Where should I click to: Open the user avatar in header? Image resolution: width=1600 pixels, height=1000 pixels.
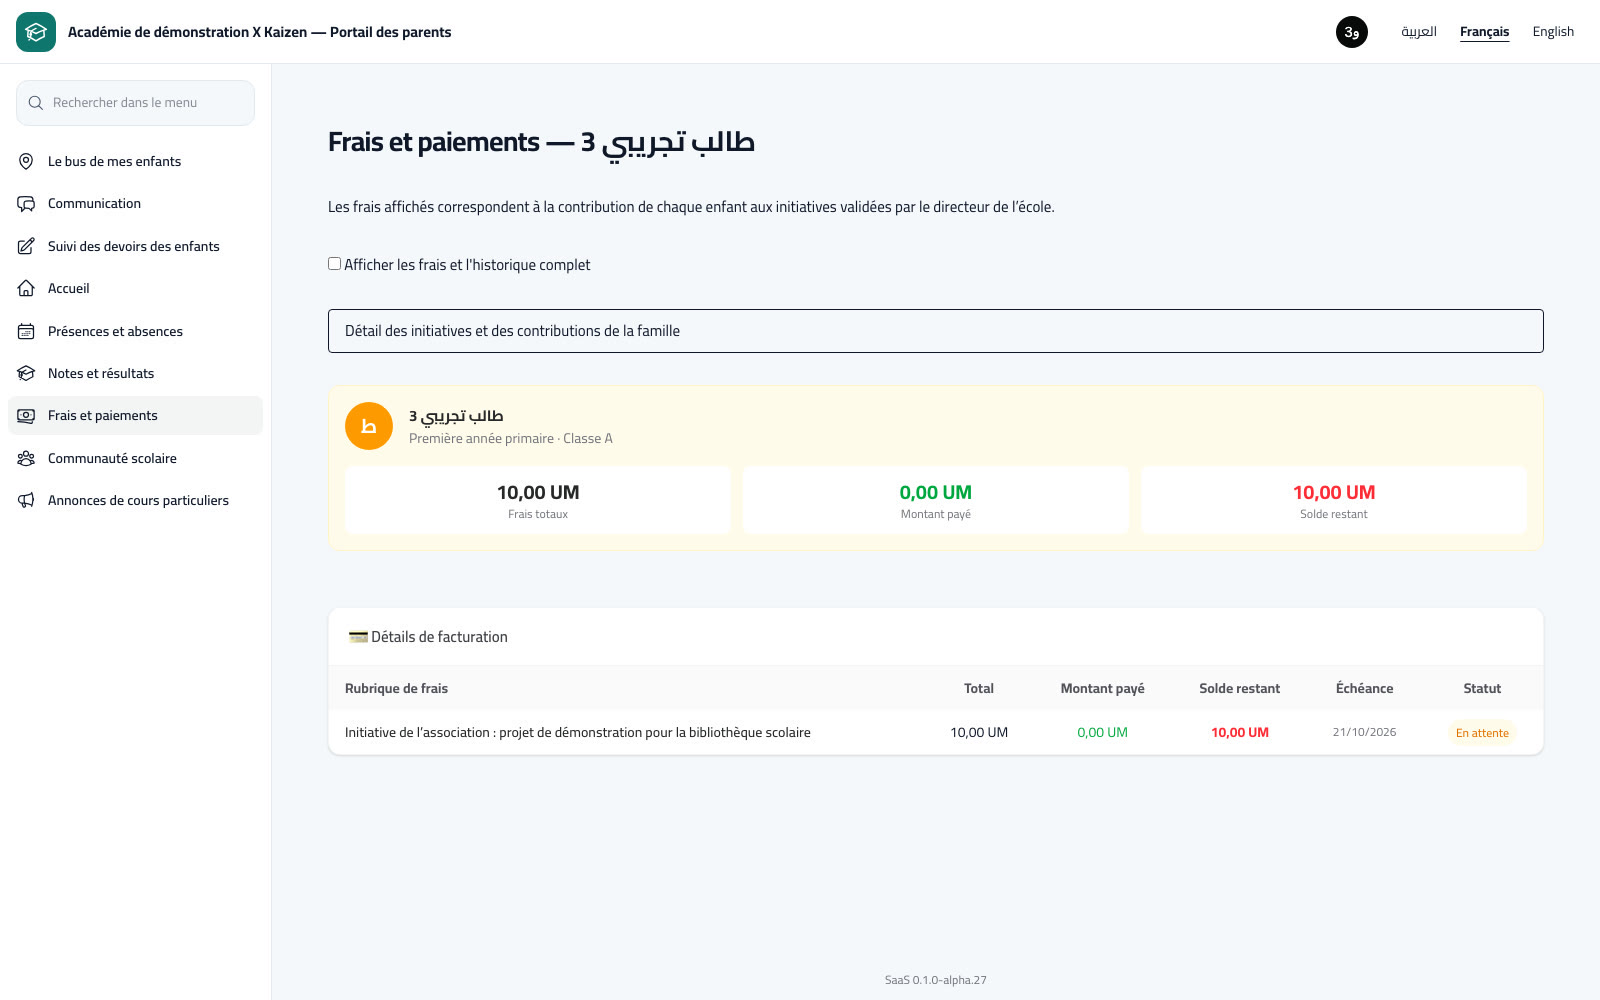1352,32
